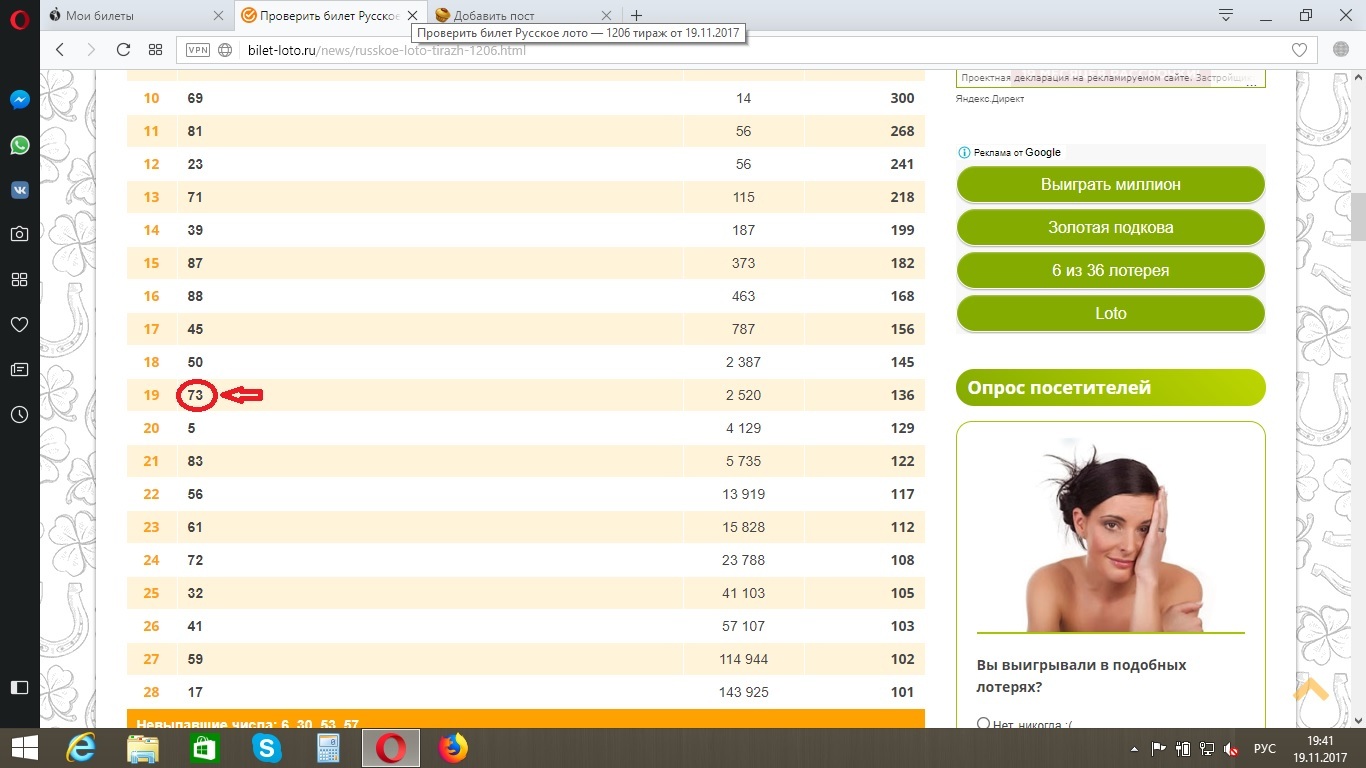Open Facebook Messenger in the Opera sidebar
1366x768 pixels.
tap(19, 100)
